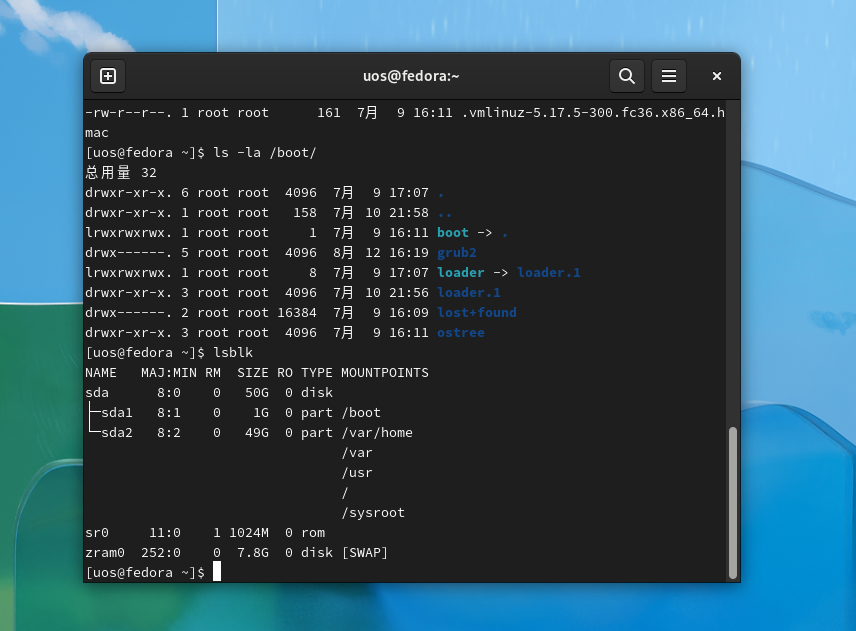This screenshot has height=631, width=856.
Task: Click the zram0 device name
Action: [105, 553]
